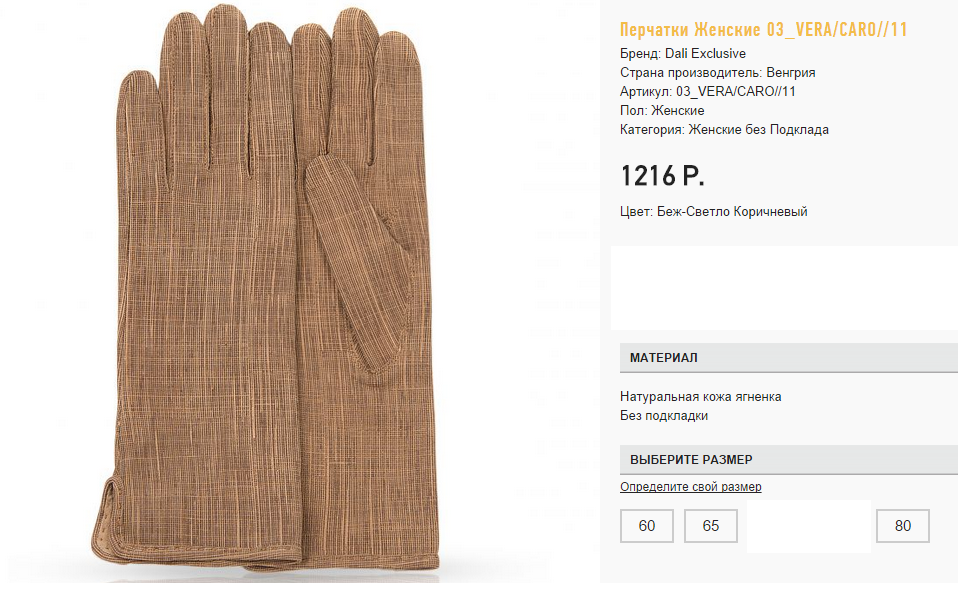Pick size 80 box
The image size is (958, 599).
(x=903, y=526)
